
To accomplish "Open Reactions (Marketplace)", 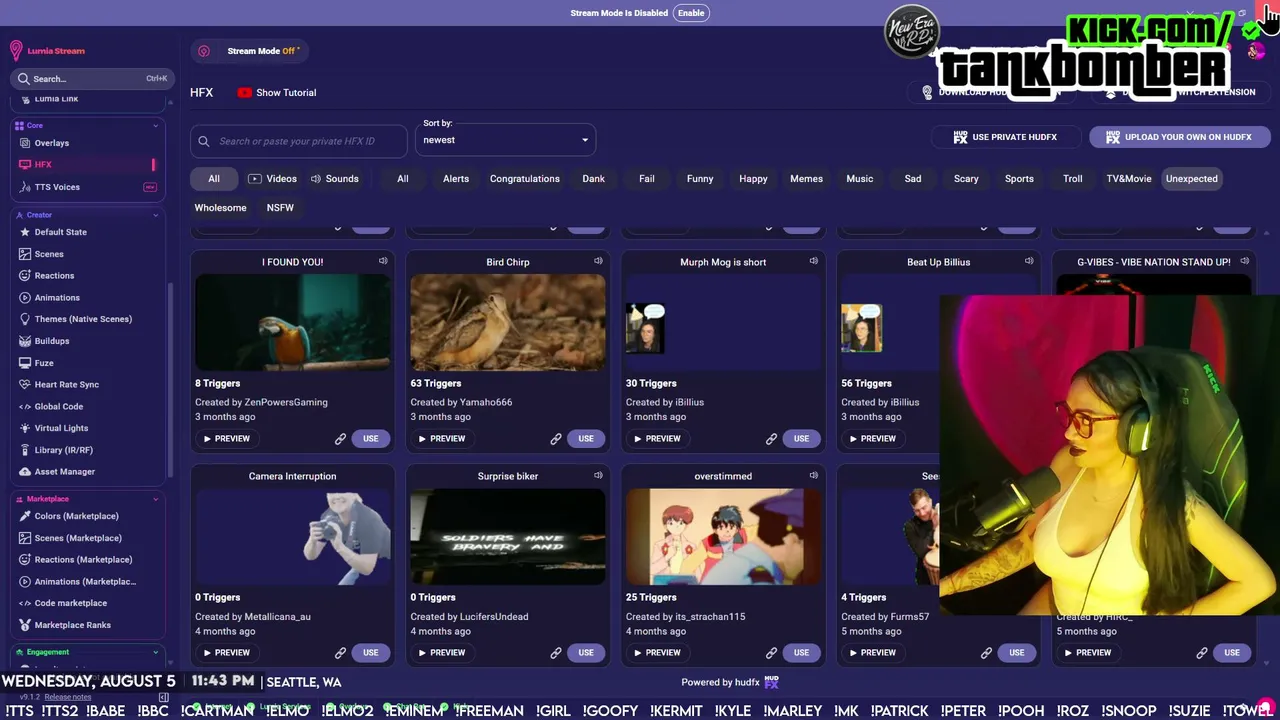I will 83,560.
